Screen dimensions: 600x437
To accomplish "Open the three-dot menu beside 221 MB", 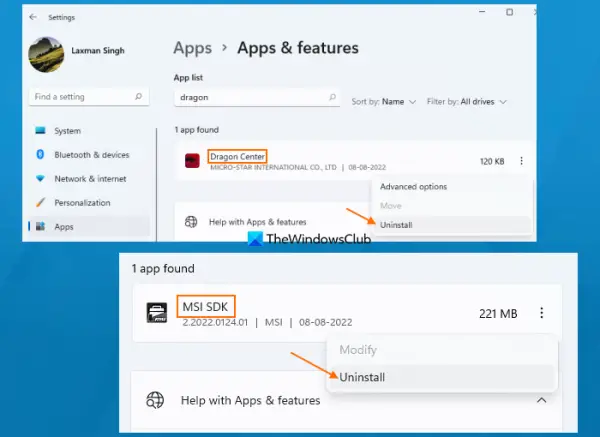I will click(x=542, y=314).
